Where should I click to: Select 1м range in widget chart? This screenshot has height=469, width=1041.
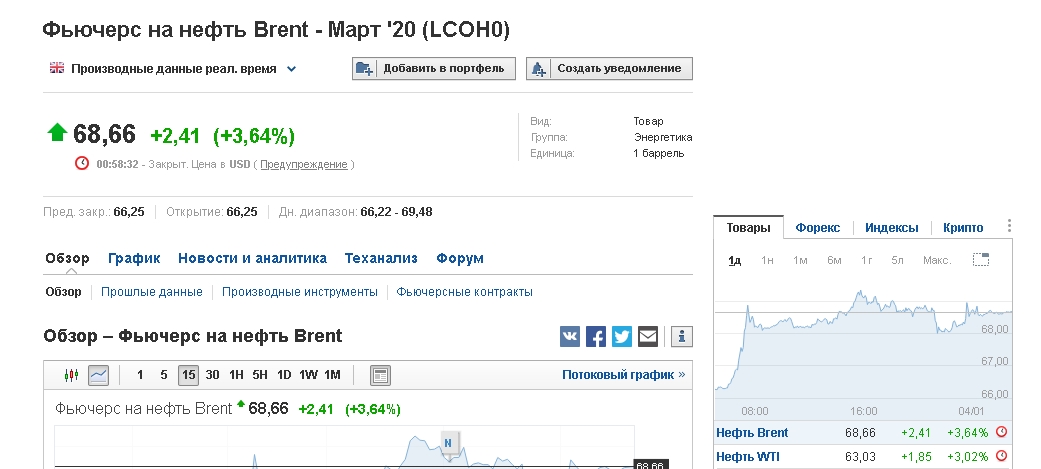coord(800,260)
